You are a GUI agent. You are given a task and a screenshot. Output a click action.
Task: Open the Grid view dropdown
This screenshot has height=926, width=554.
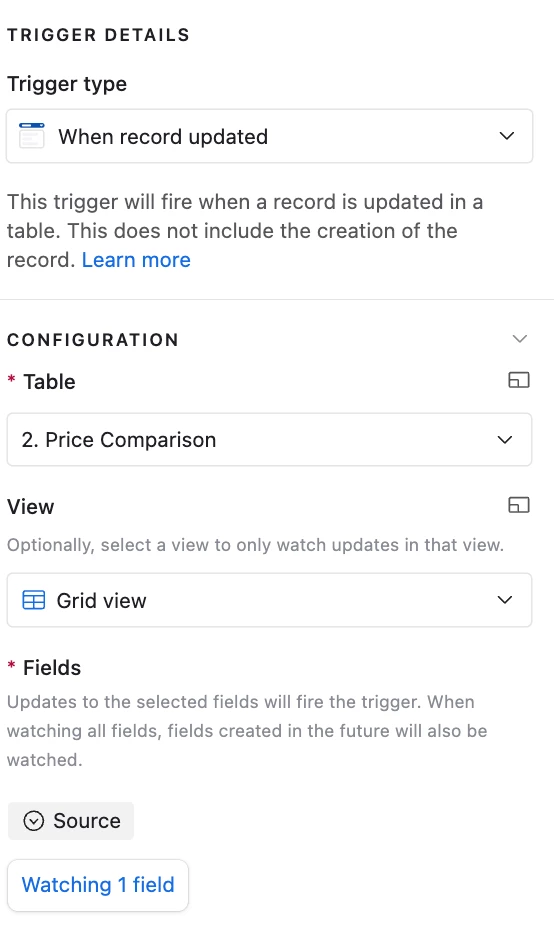coord(269,600)
